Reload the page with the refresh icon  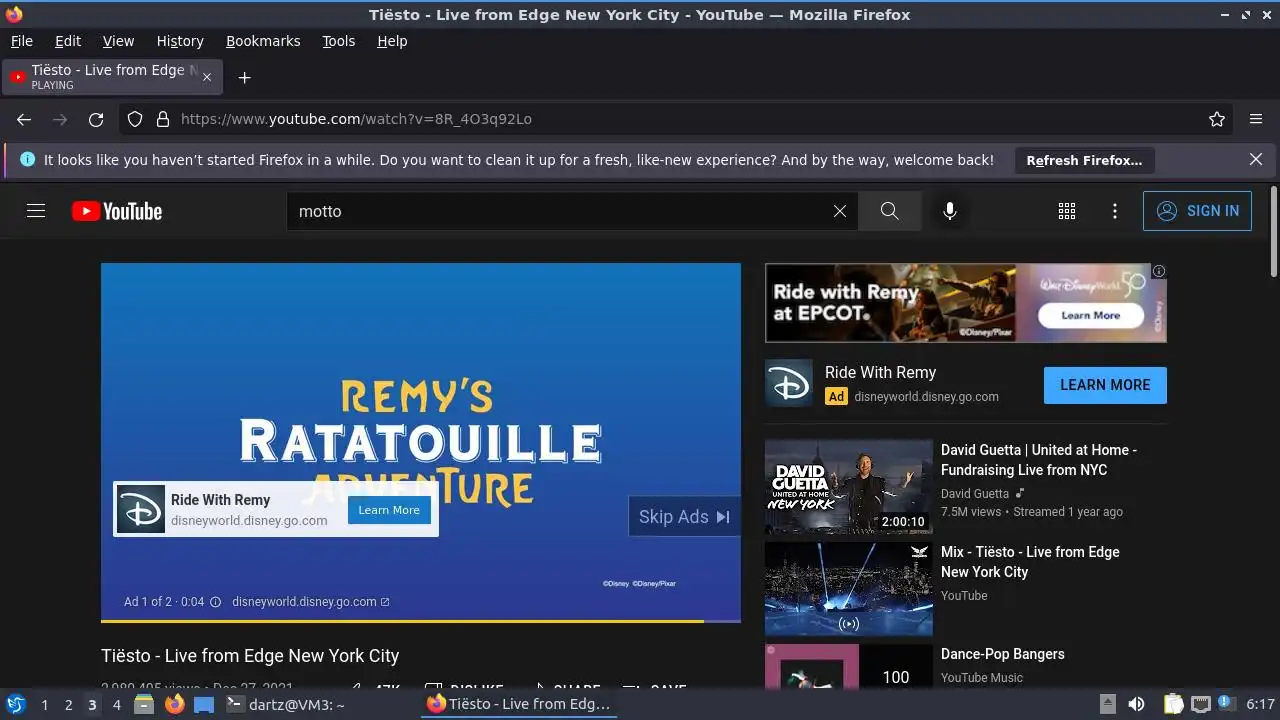click(96, 119)
